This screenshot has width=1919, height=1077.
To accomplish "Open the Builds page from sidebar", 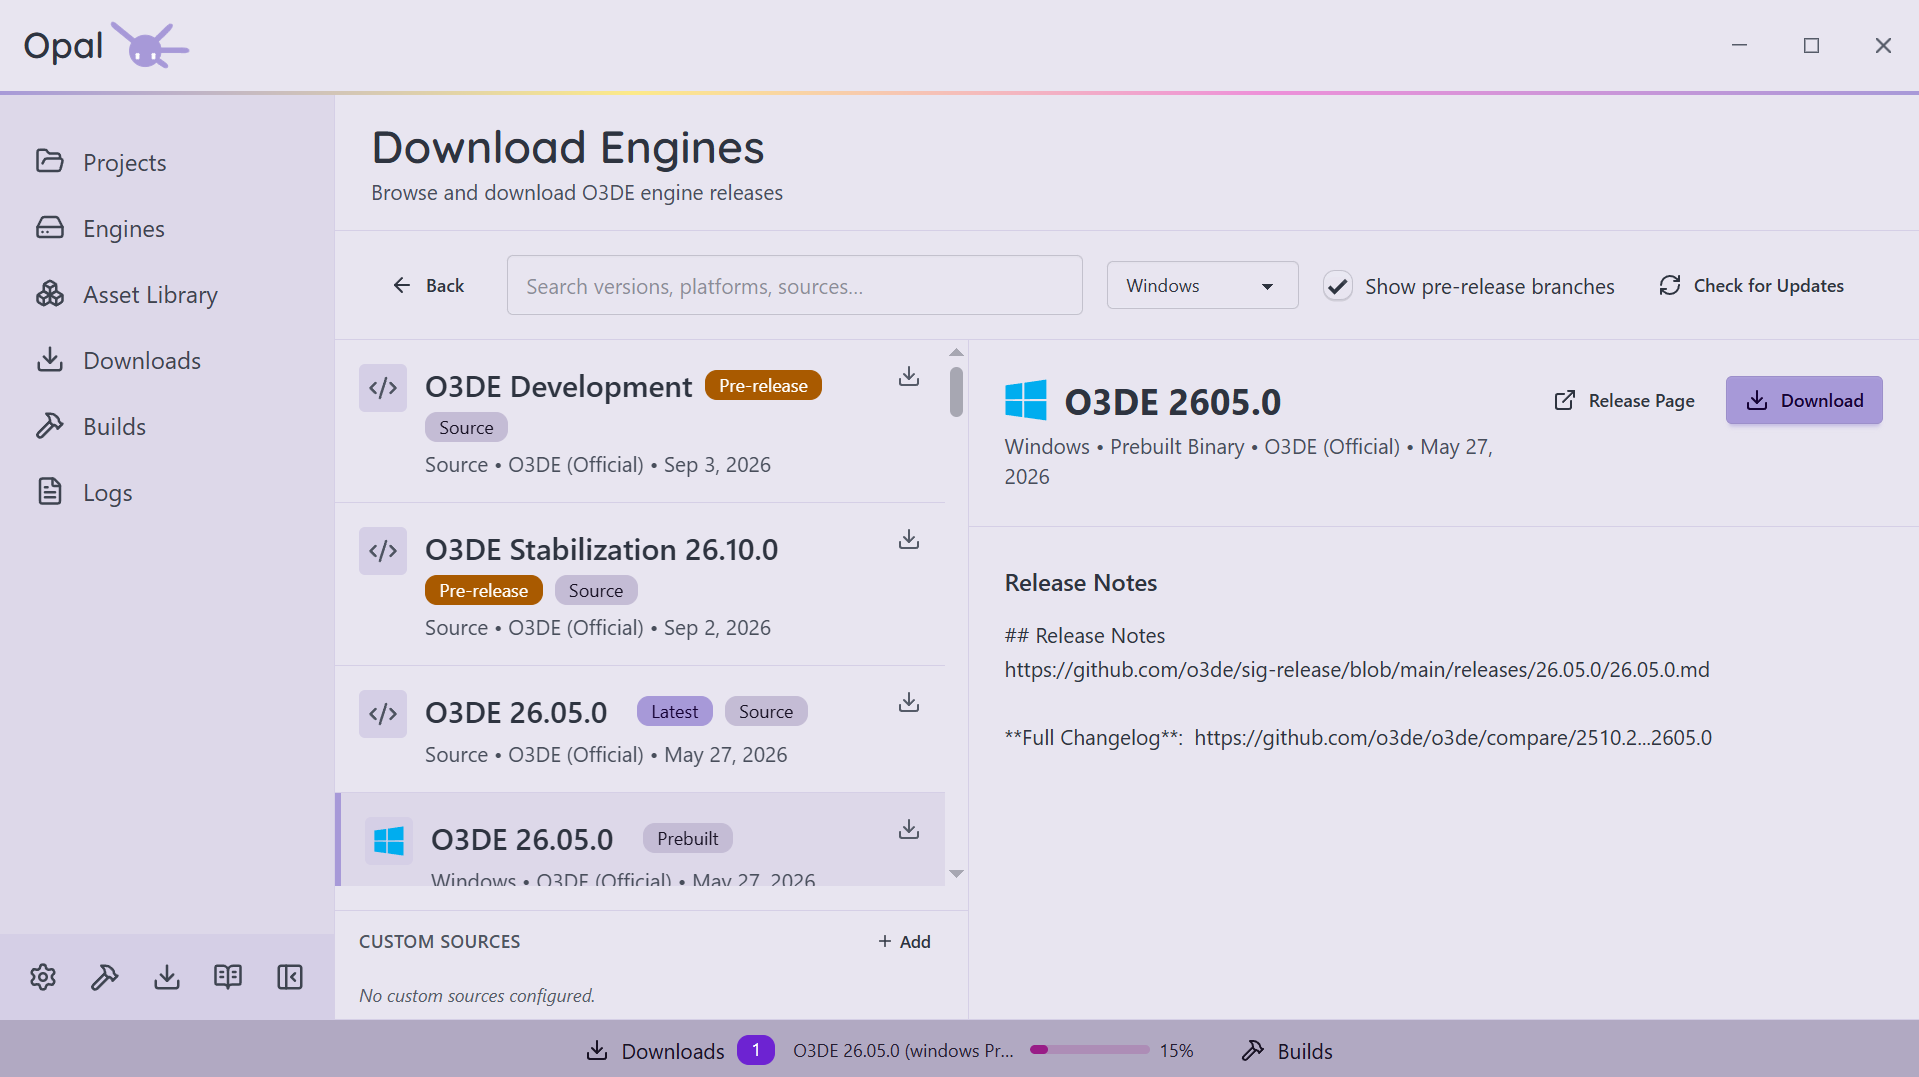I will pos(91,426).
